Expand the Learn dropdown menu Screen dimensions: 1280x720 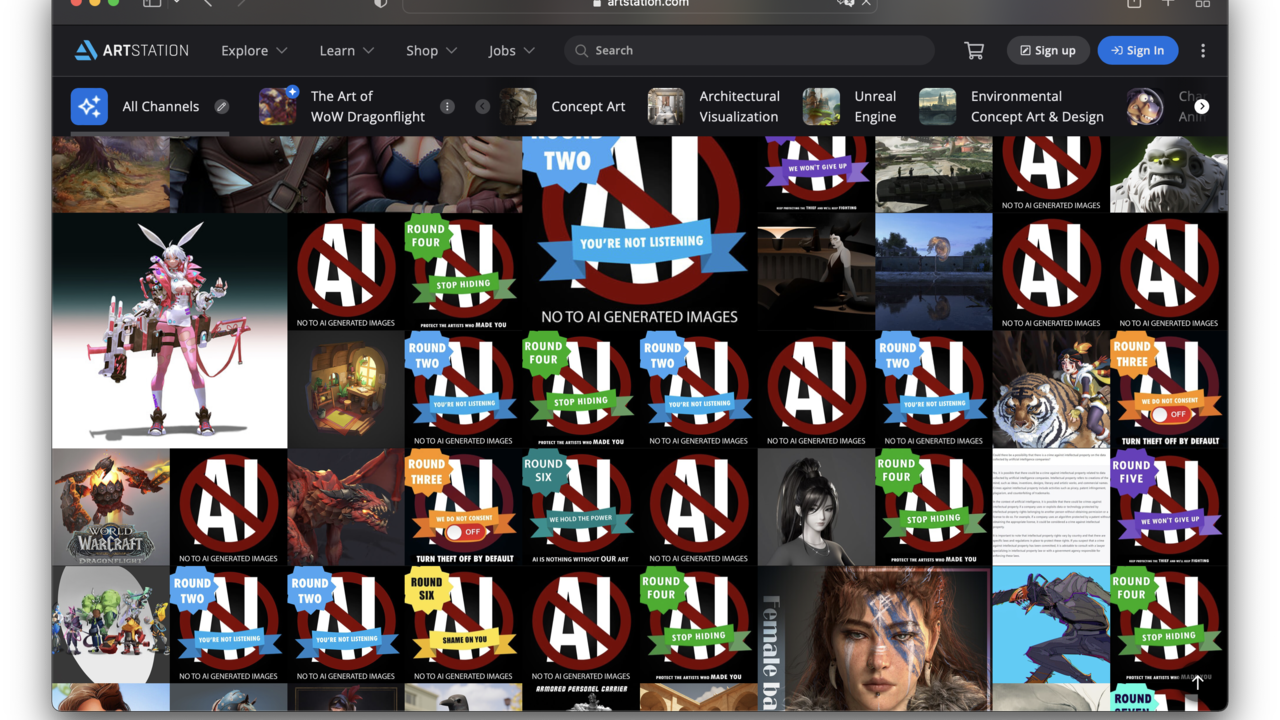tap(346, 51)
